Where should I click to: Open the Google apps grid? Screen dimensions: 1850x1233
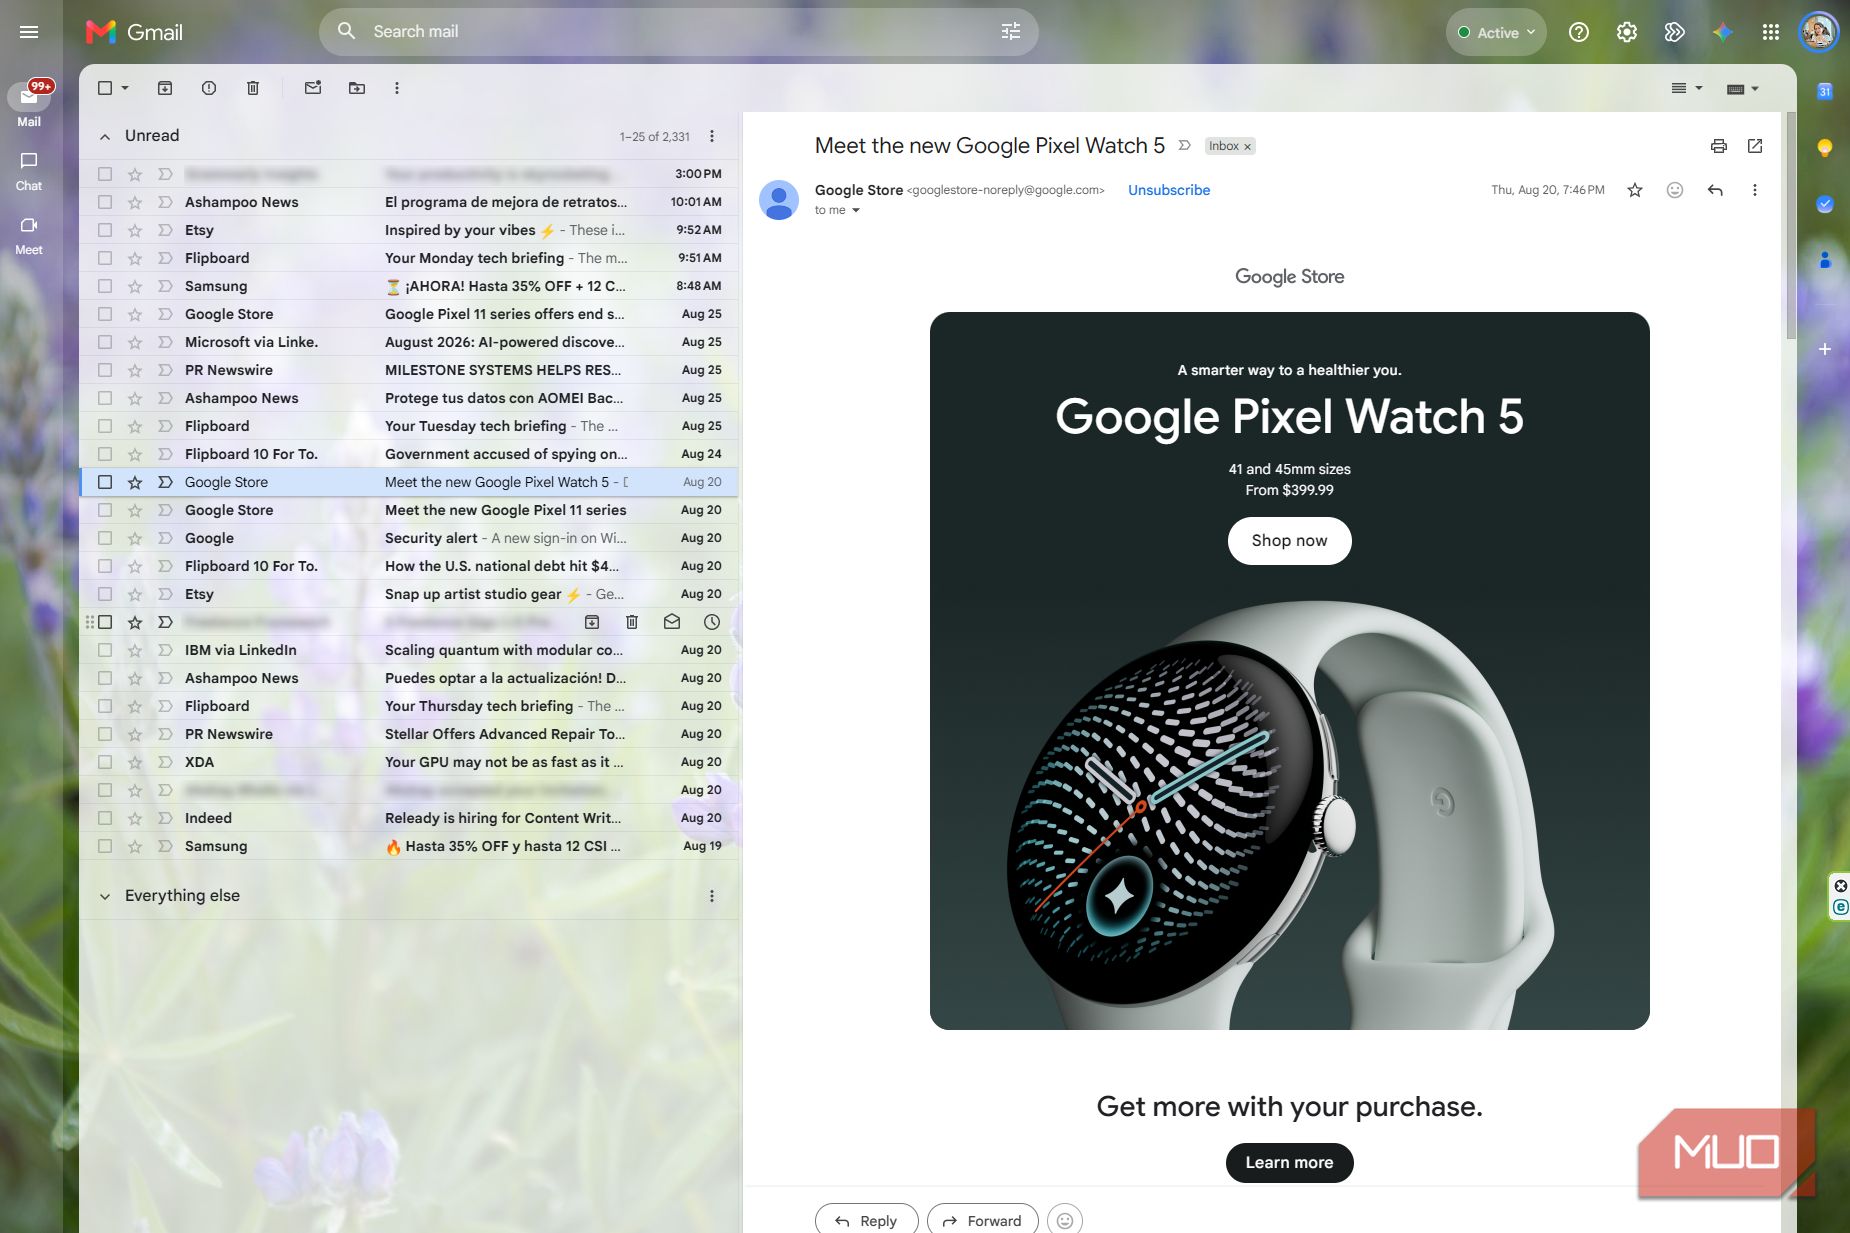pyautogui.click(x=1771, y=32)
